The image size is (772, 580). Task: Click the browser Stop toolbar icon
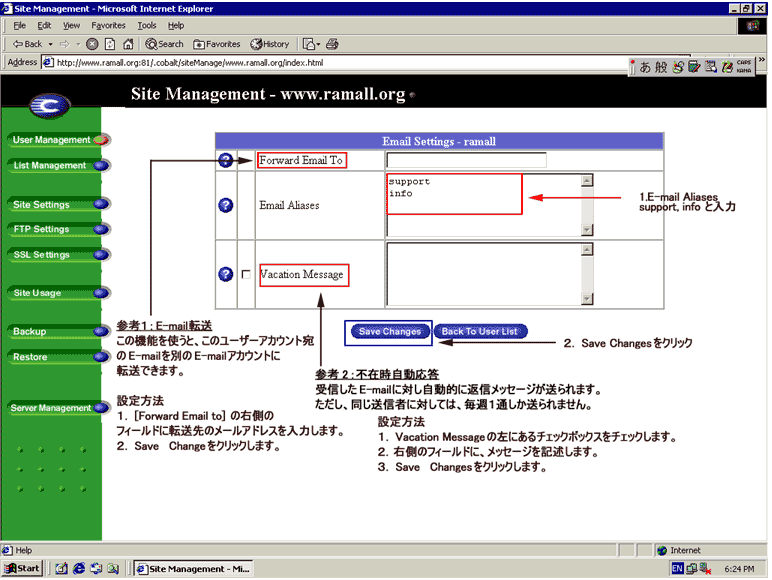[x=92, y=44]
